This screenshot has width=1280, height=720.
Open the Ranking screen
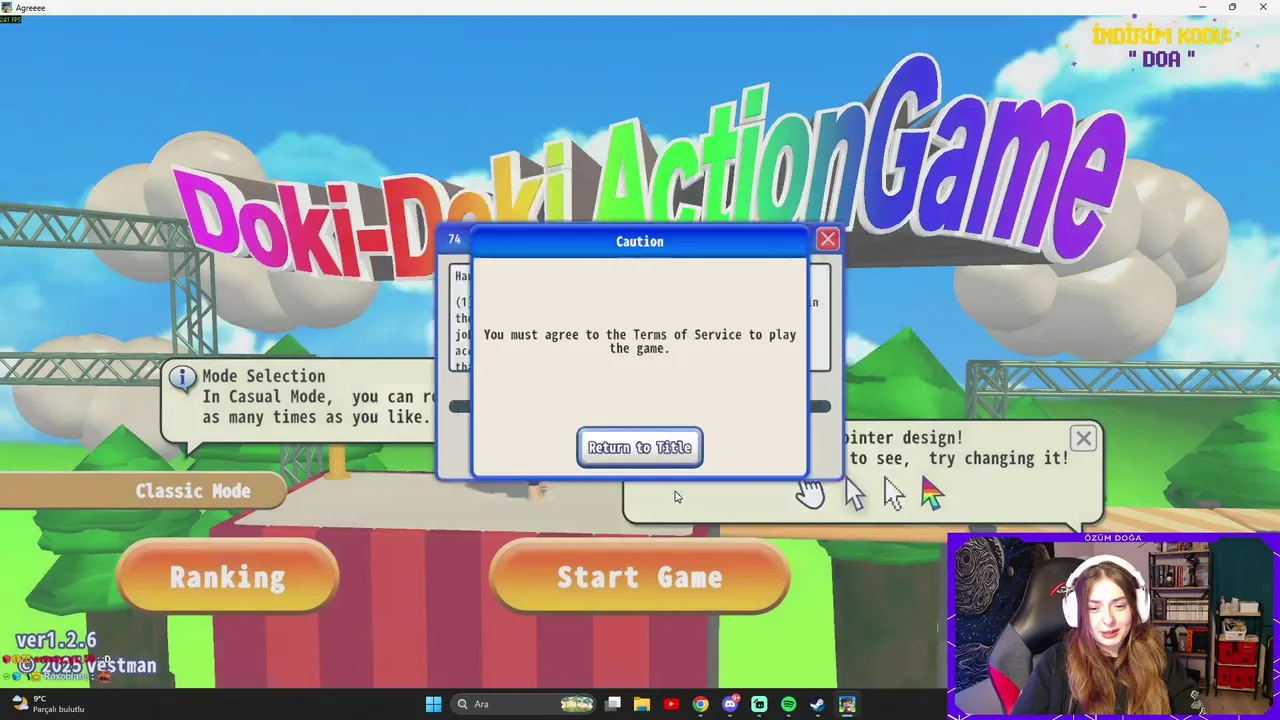pos(228,577)
